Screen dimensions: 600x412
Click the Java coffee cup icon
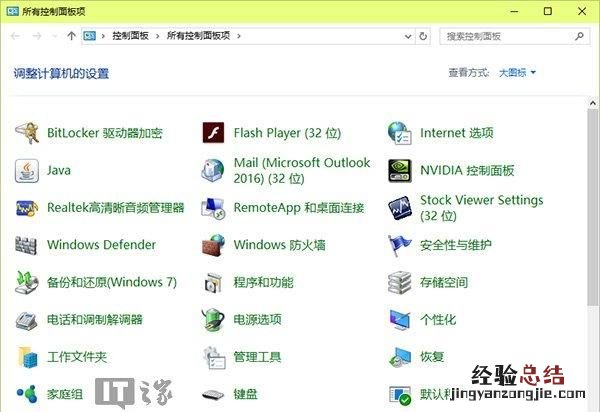pos(27,171)
